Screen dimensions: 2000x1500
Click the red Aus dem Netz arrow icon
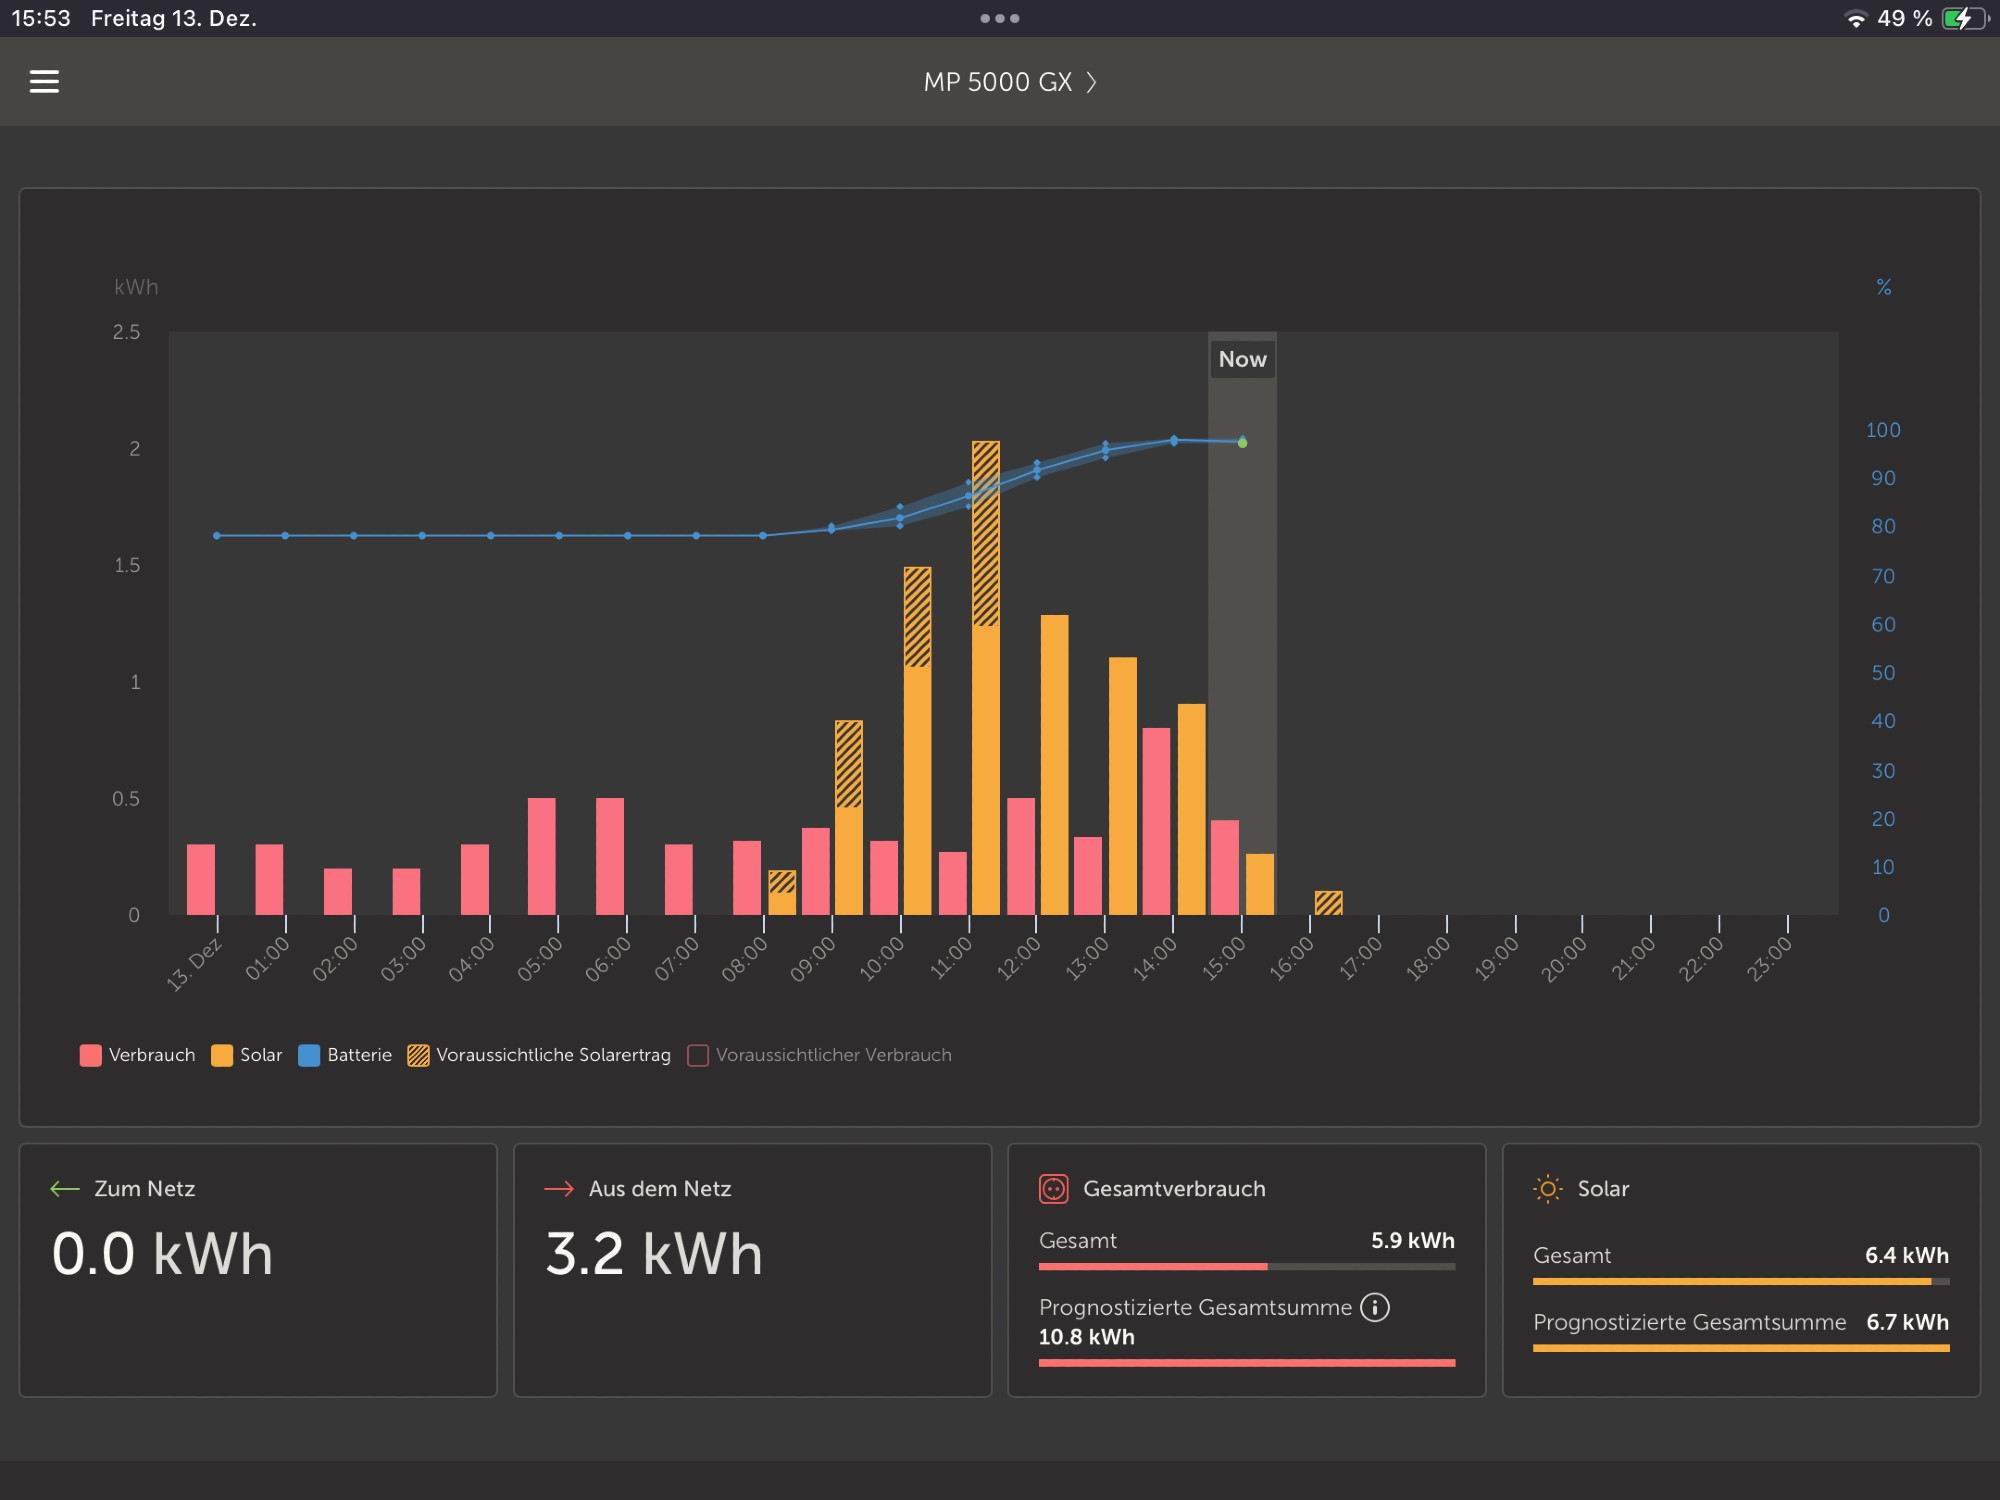pyautogui.click(x=559, y=1188)
